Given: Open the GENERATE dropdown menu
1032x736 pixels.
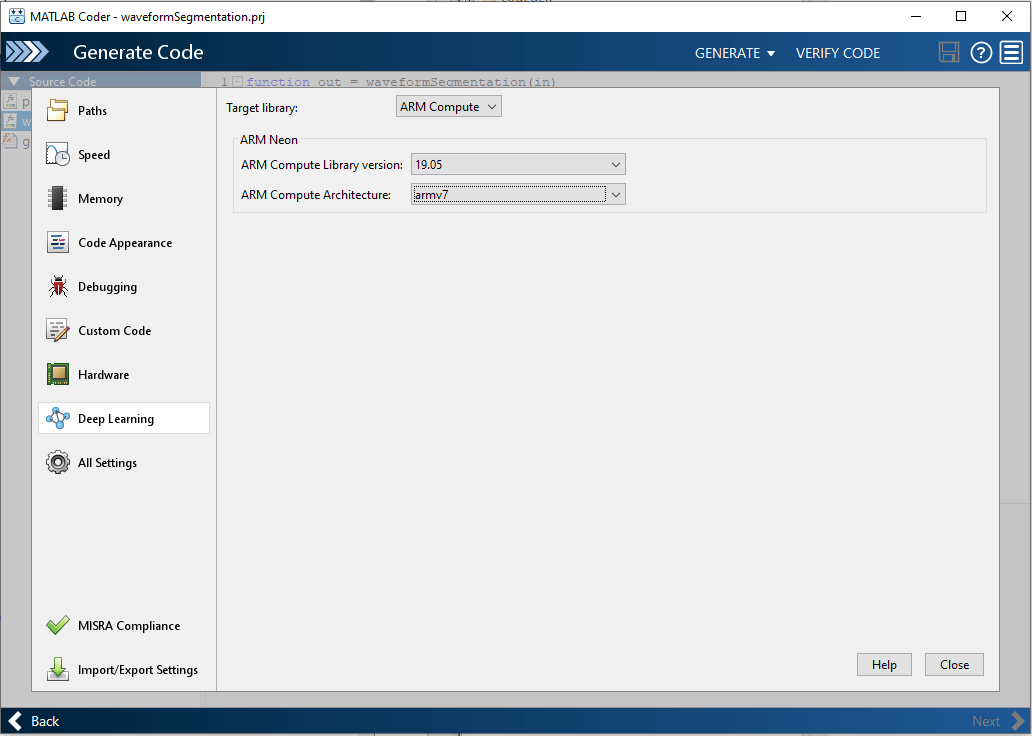Looking at the screenshot, I should click(x=735, y=53).
